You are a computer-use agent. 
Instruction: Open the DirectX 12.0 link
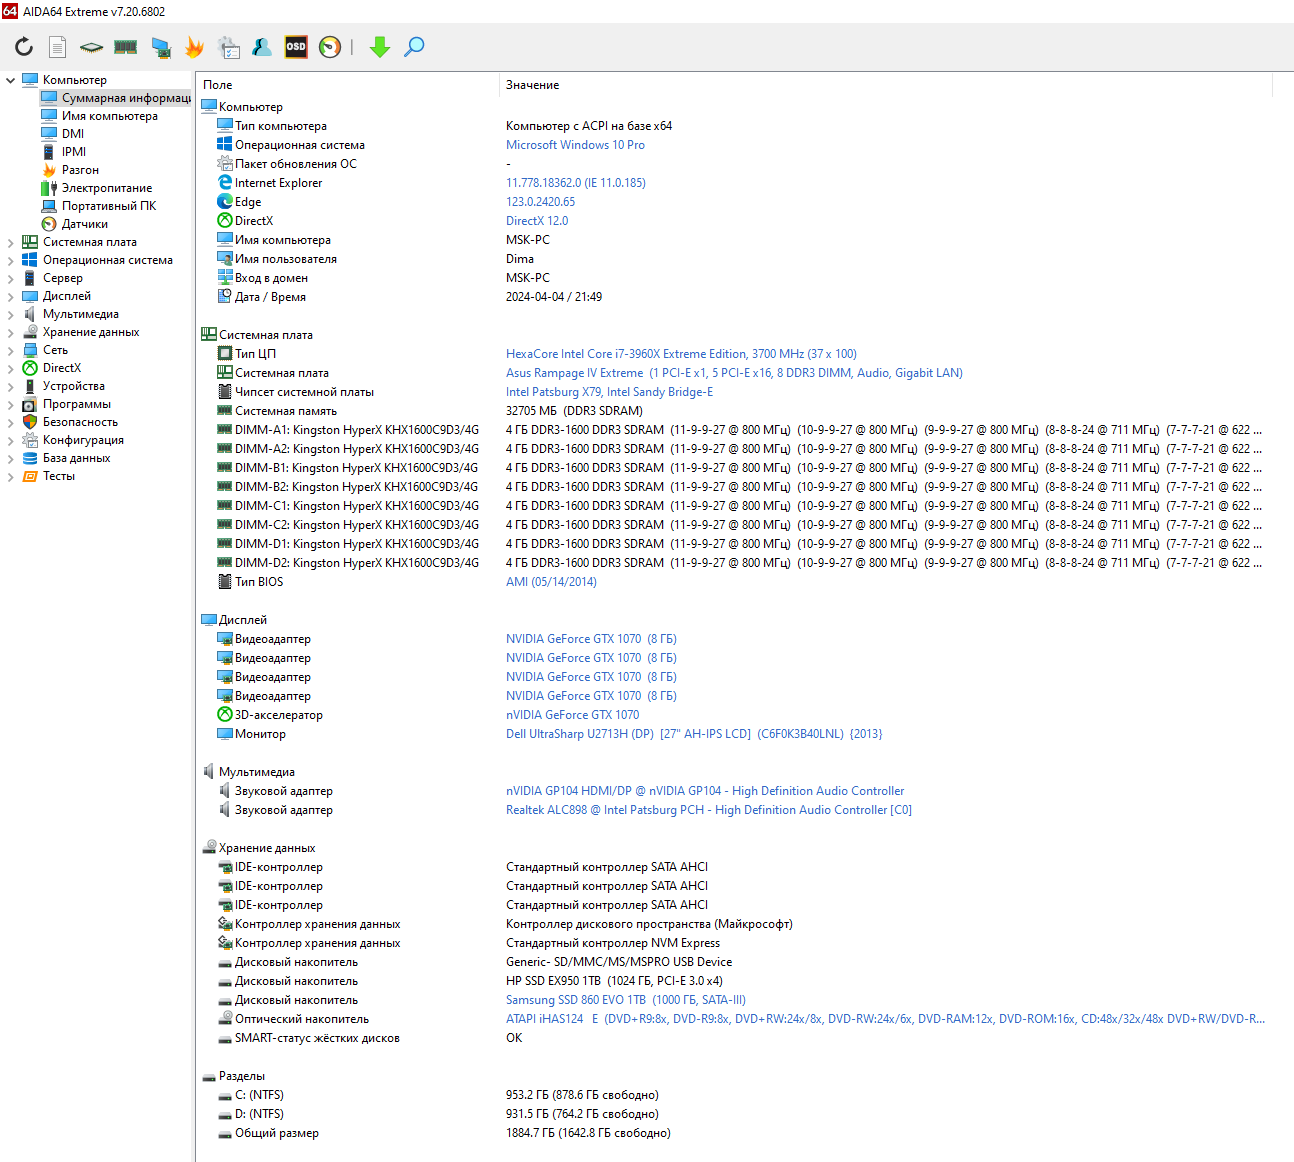tap(537, 221)
